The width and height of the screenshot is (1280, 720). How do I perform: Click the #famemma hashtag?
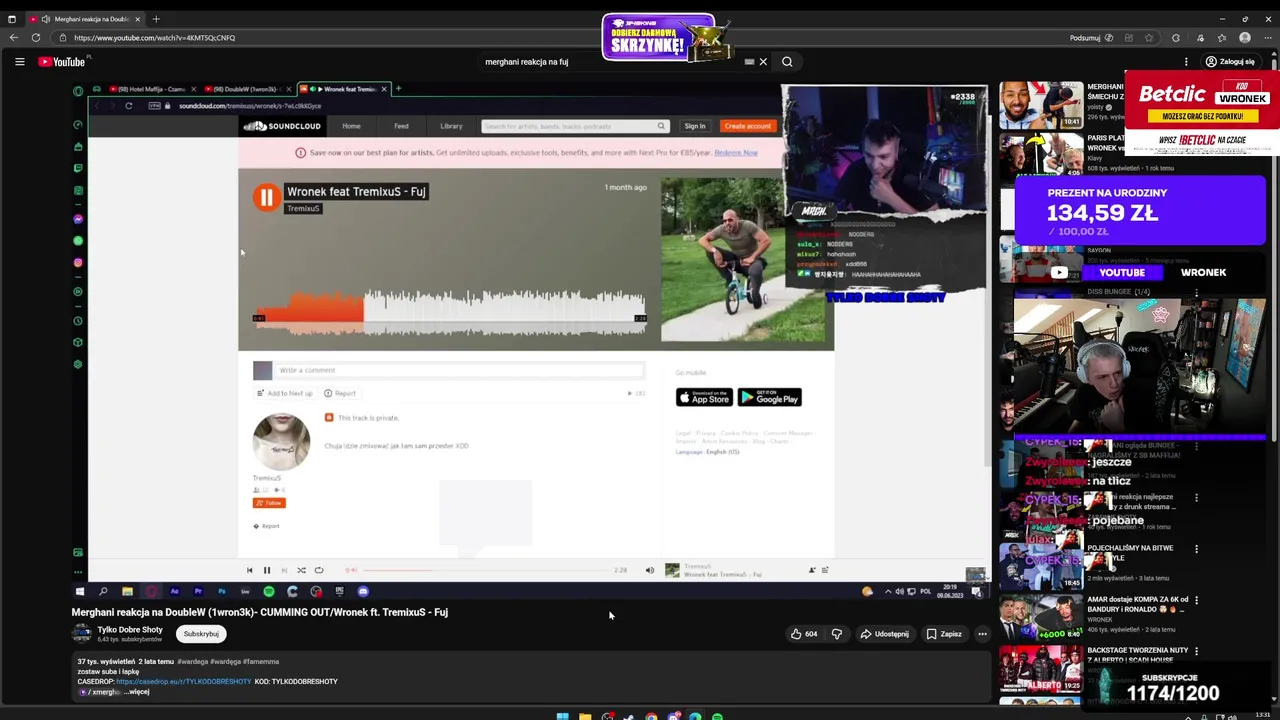point(261,662)
